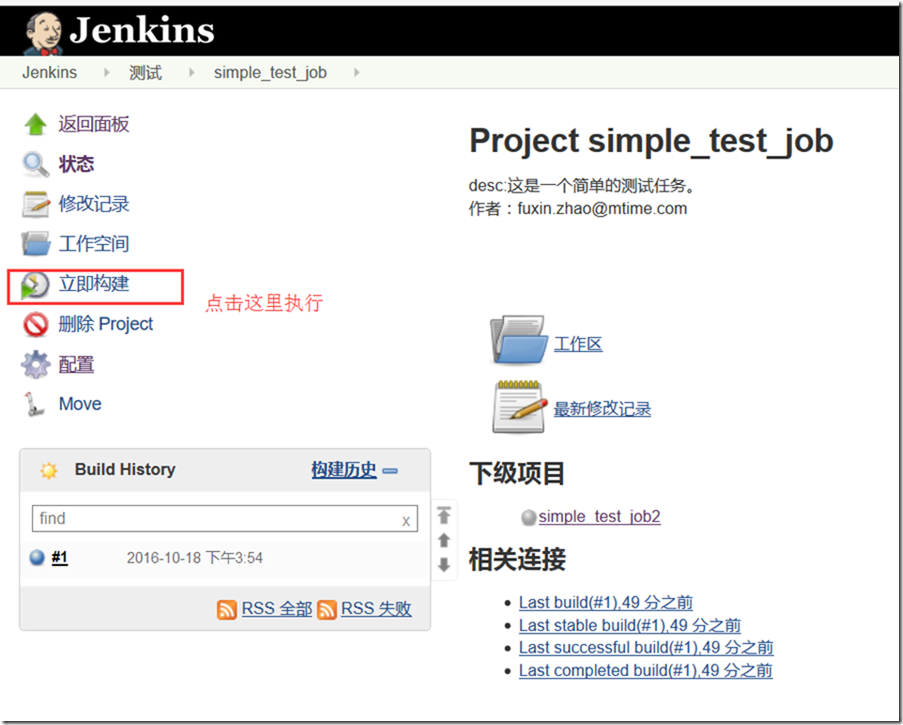
Task: Click the gear icon beside 配置
Action: tap(36, 365)
